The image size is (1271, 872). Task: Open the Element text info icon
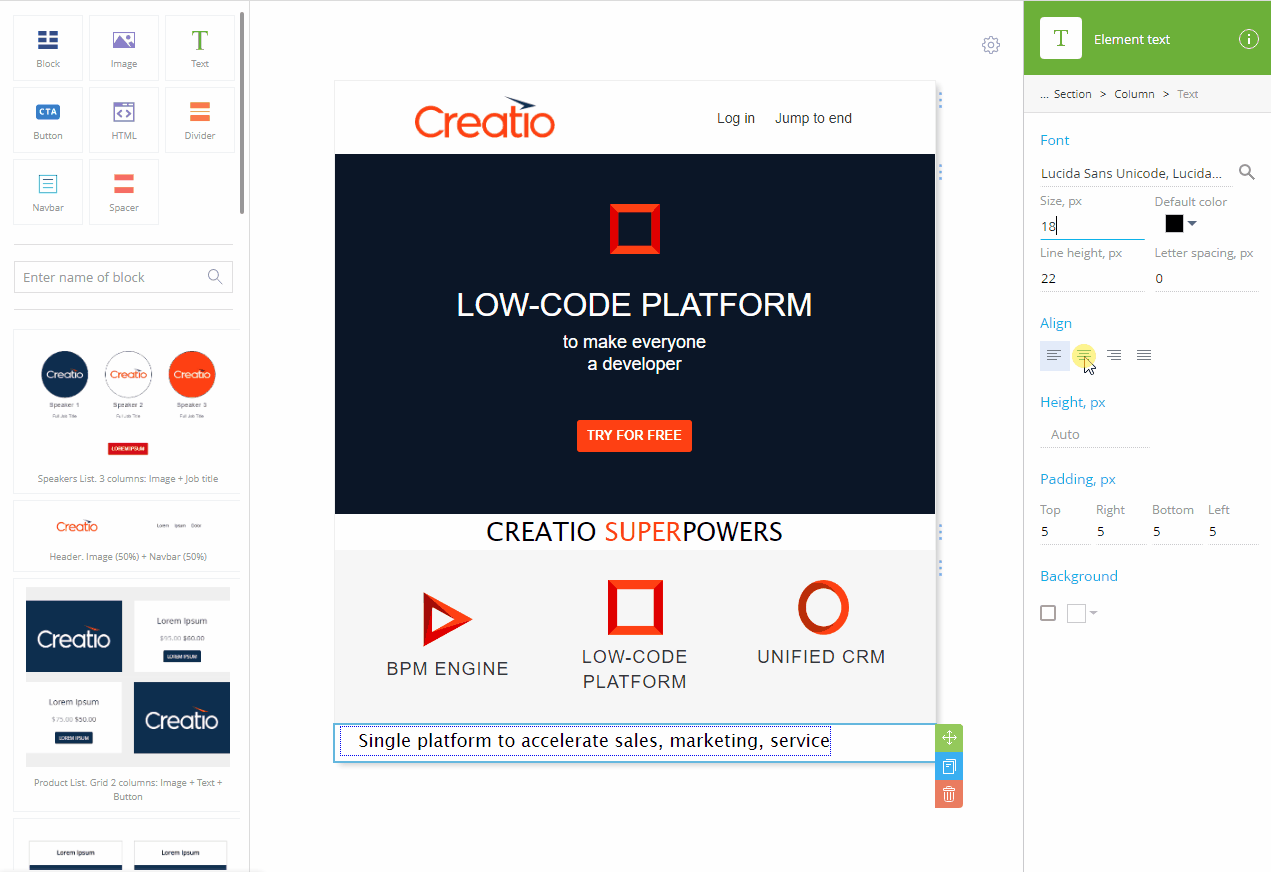pos(1248,39)
